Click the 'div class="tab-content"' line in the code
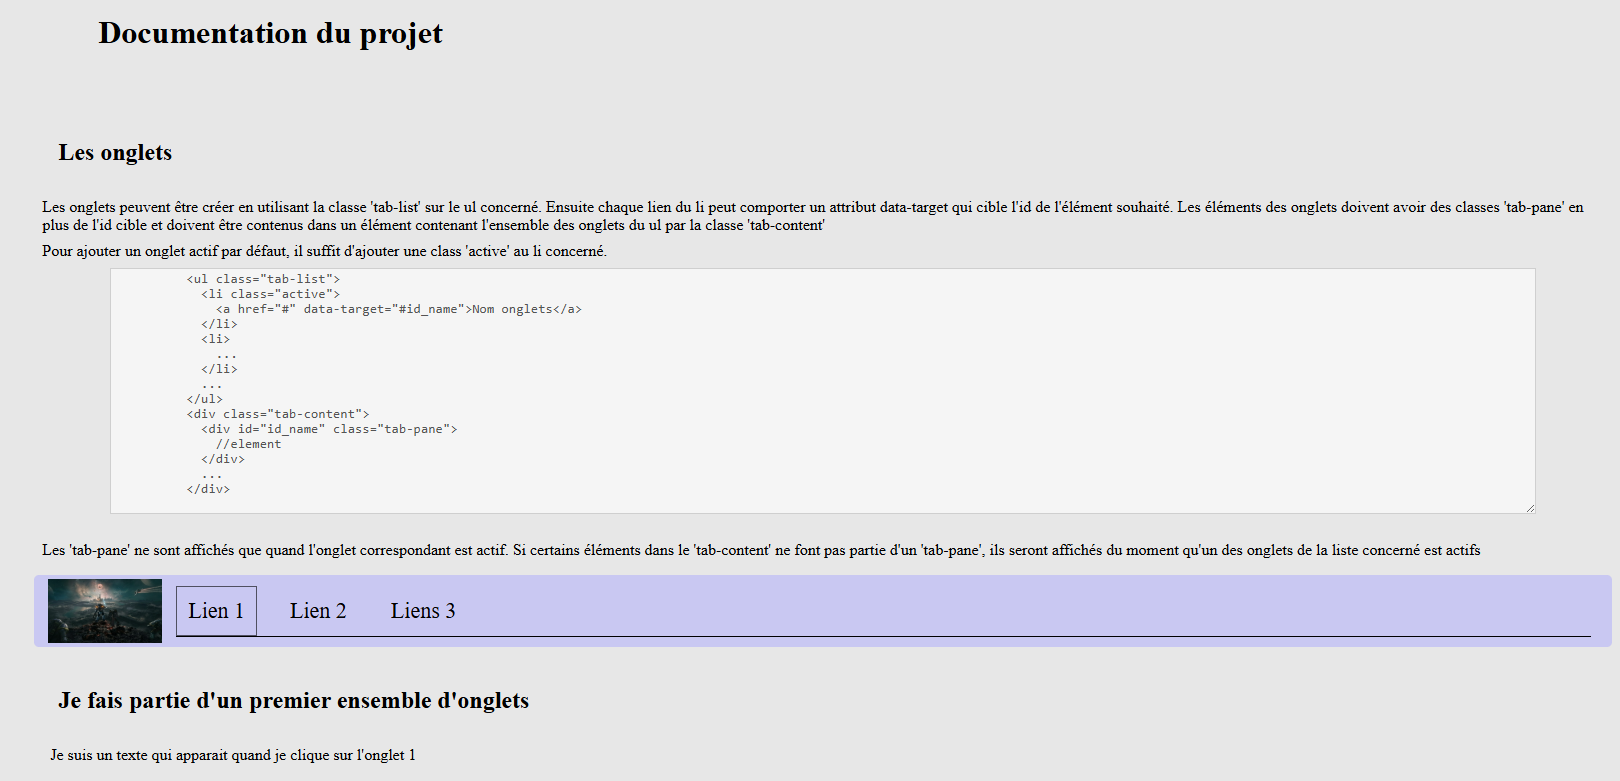Screen dimensions: 1620x781 pos(277,413)
